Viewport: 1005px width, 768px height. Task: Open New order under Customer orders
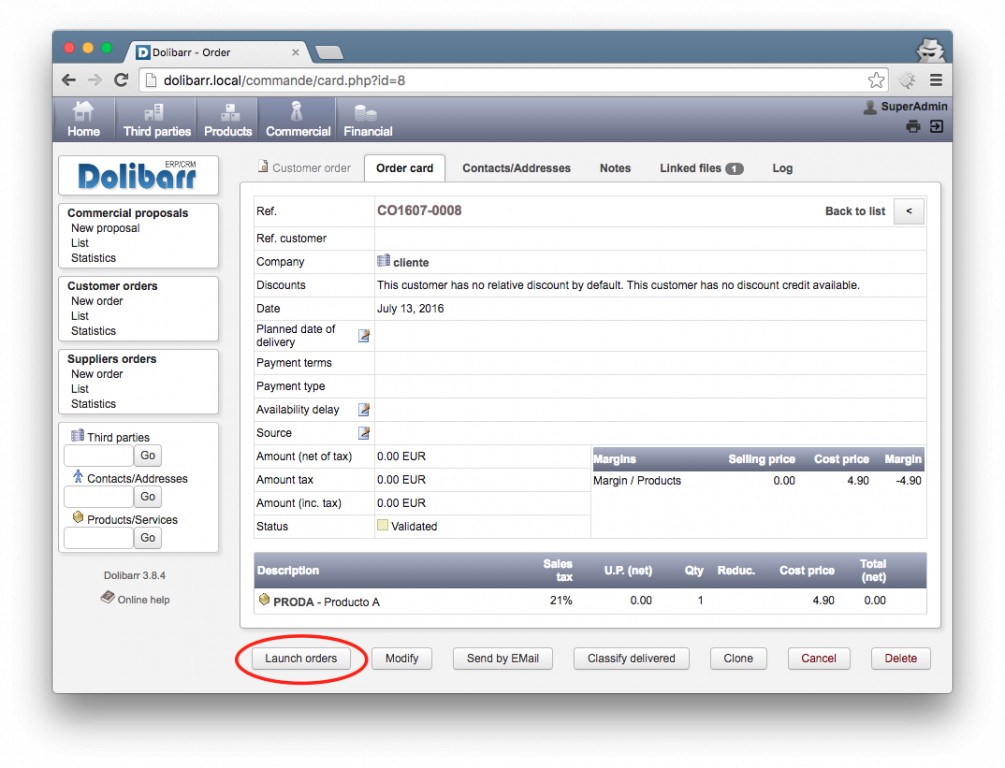pyautogui.click(x=97, y=301)
